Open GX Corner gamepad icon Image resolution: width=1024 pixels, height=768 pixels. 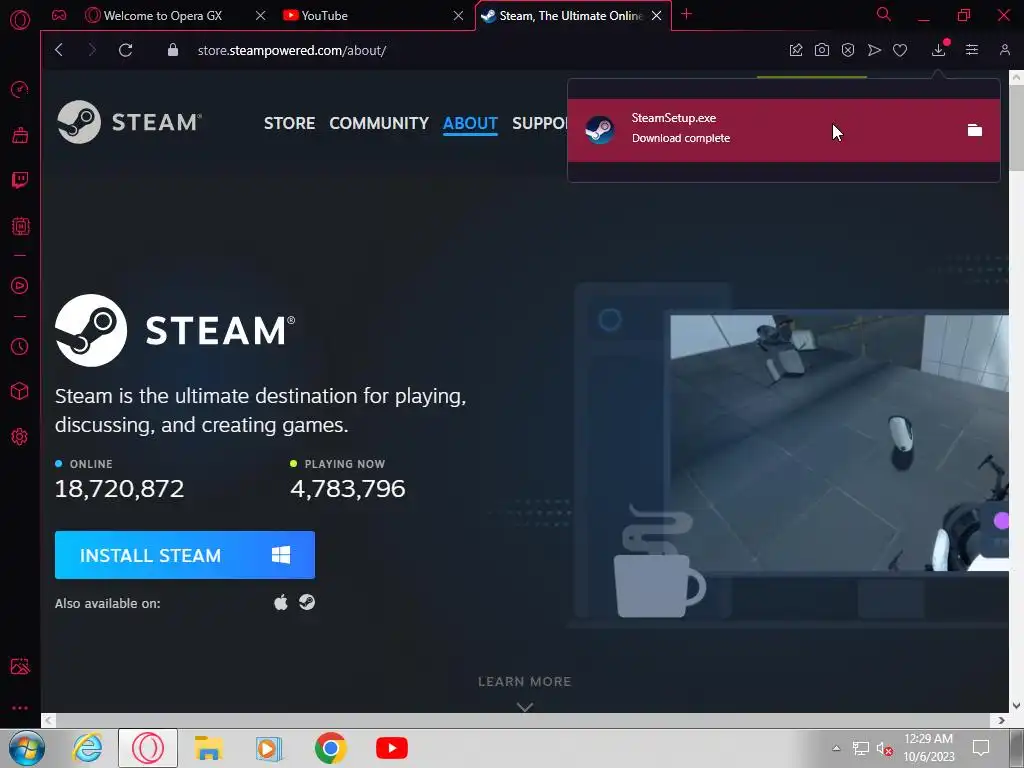(x=59, y=15)
